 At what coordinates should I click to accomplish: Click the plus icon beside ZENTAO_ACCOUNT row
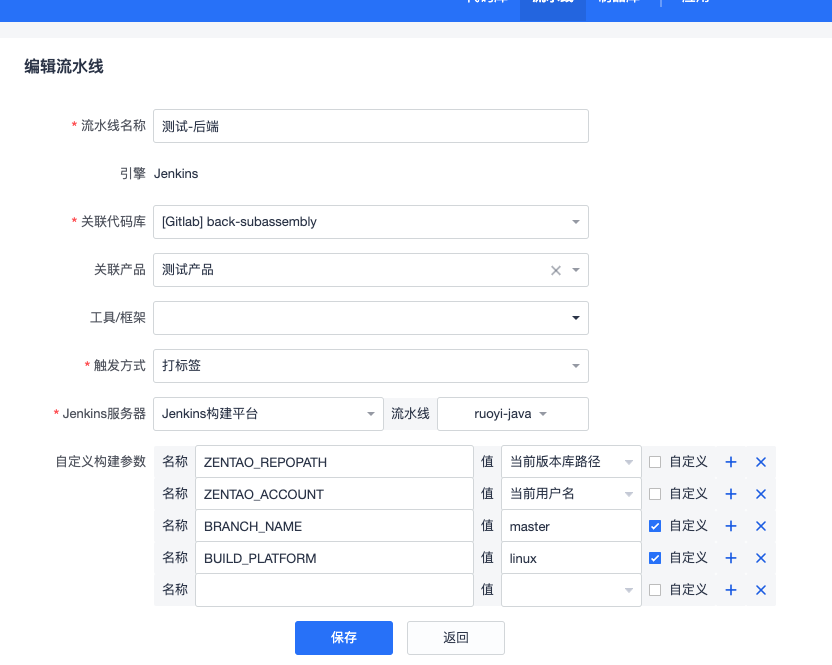click(730, 494)
